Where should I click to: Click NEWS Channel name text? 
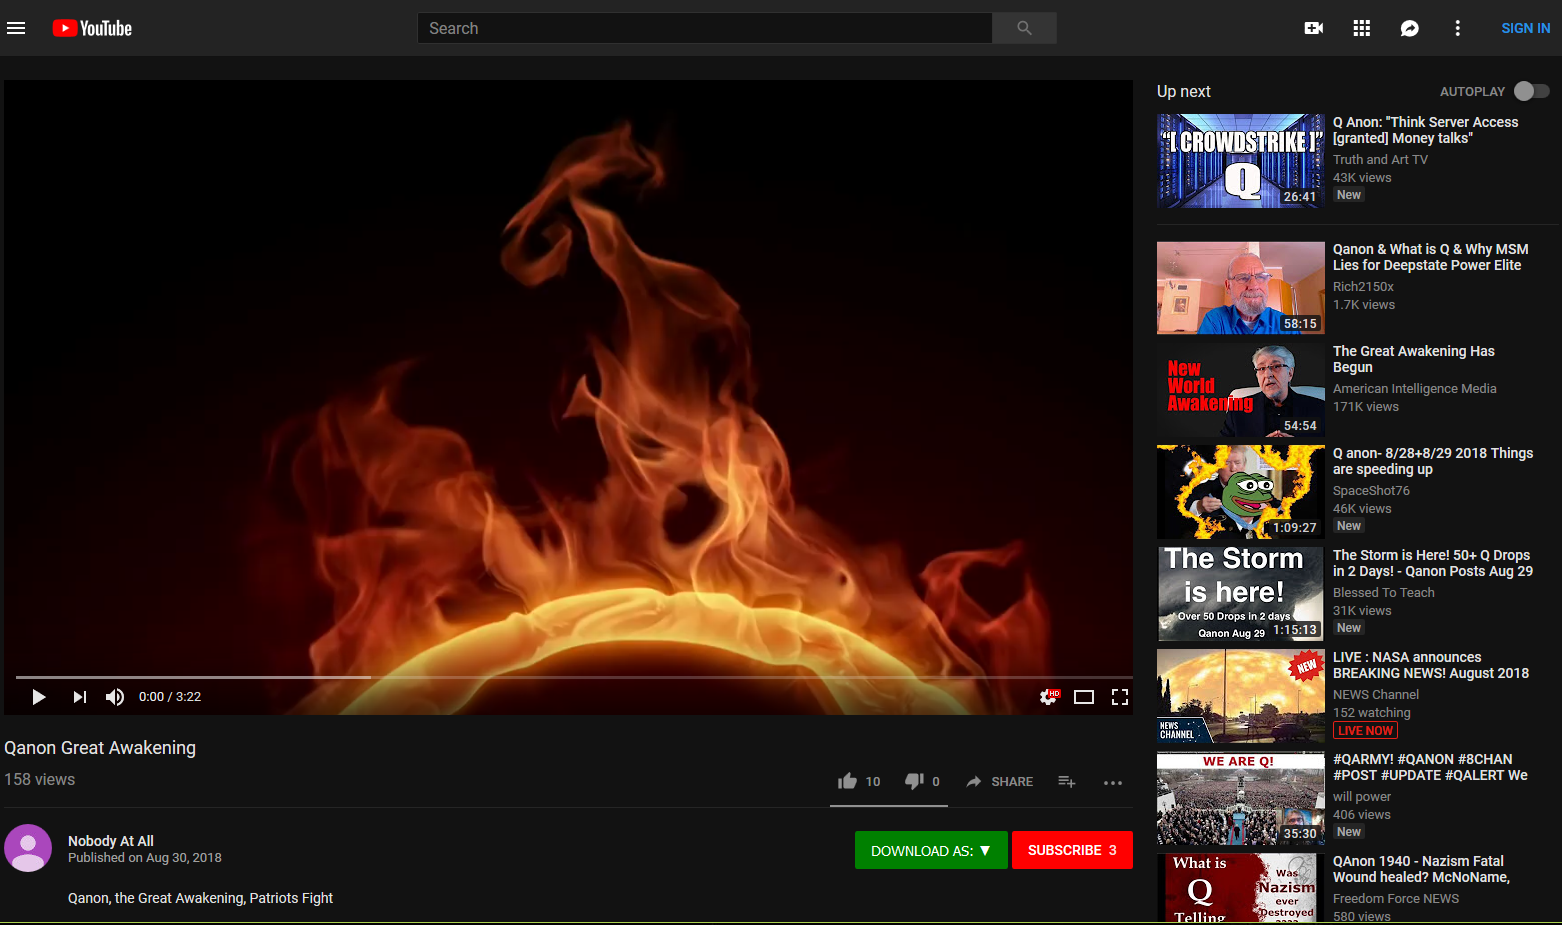pos(1376,695)
